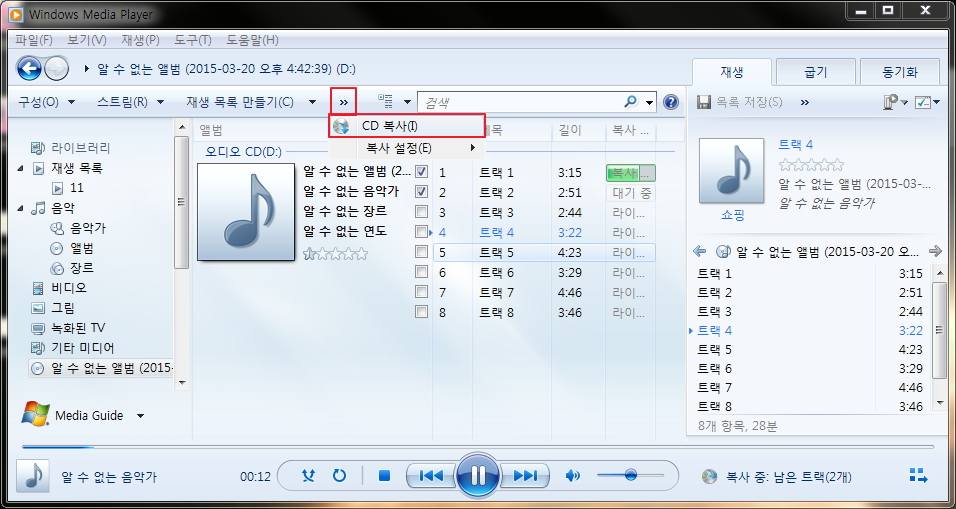Click the save list floppy icon
956x509 pixels.
click(704, 102)
